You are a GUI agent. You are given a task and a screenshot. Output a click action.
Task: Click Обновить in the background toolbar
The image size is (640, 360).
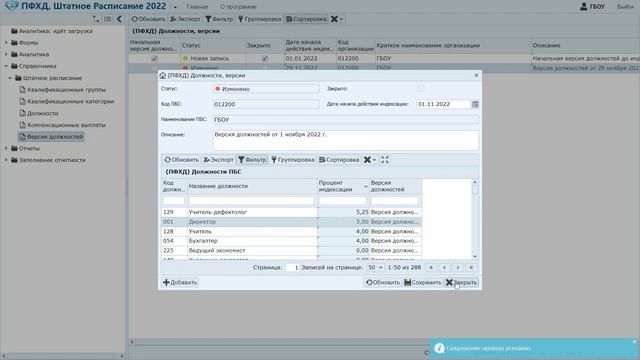(148, 19)
